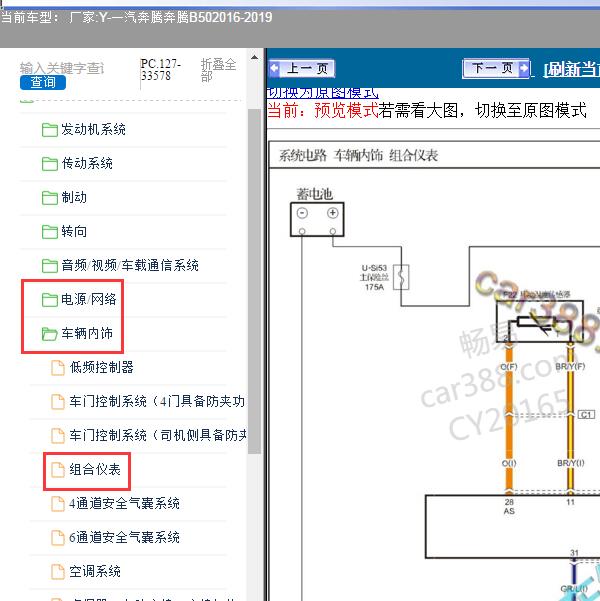Click the page icon beside 空调系统

pos(58,572)
